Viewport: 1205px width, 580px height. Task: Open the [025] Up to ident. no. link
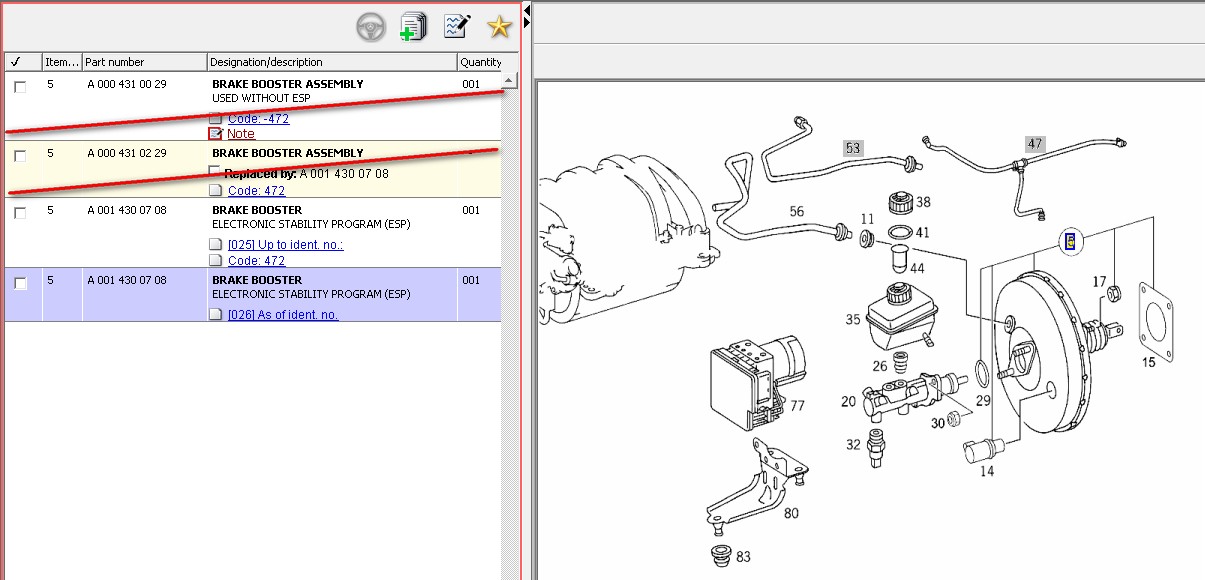(286, 245)
